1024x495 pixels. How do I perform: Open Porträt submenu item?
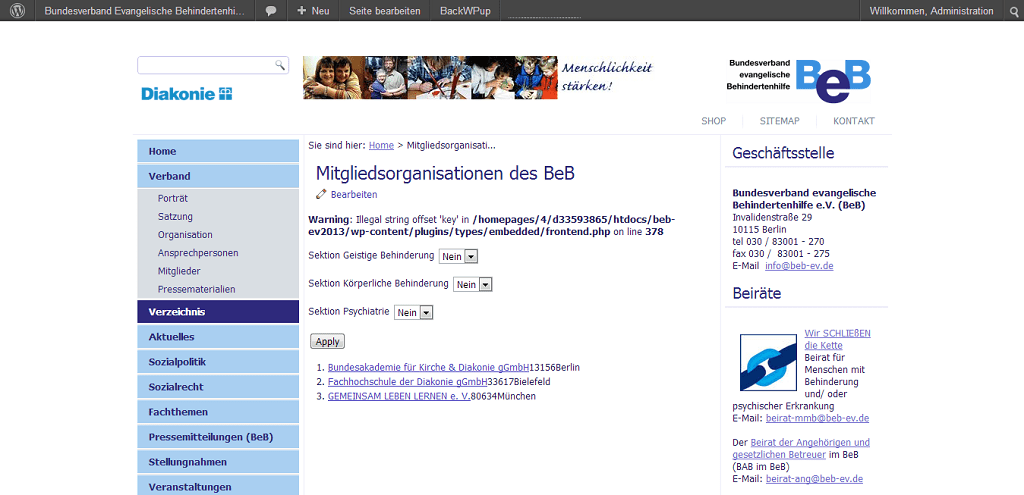[x=172, y=198]
